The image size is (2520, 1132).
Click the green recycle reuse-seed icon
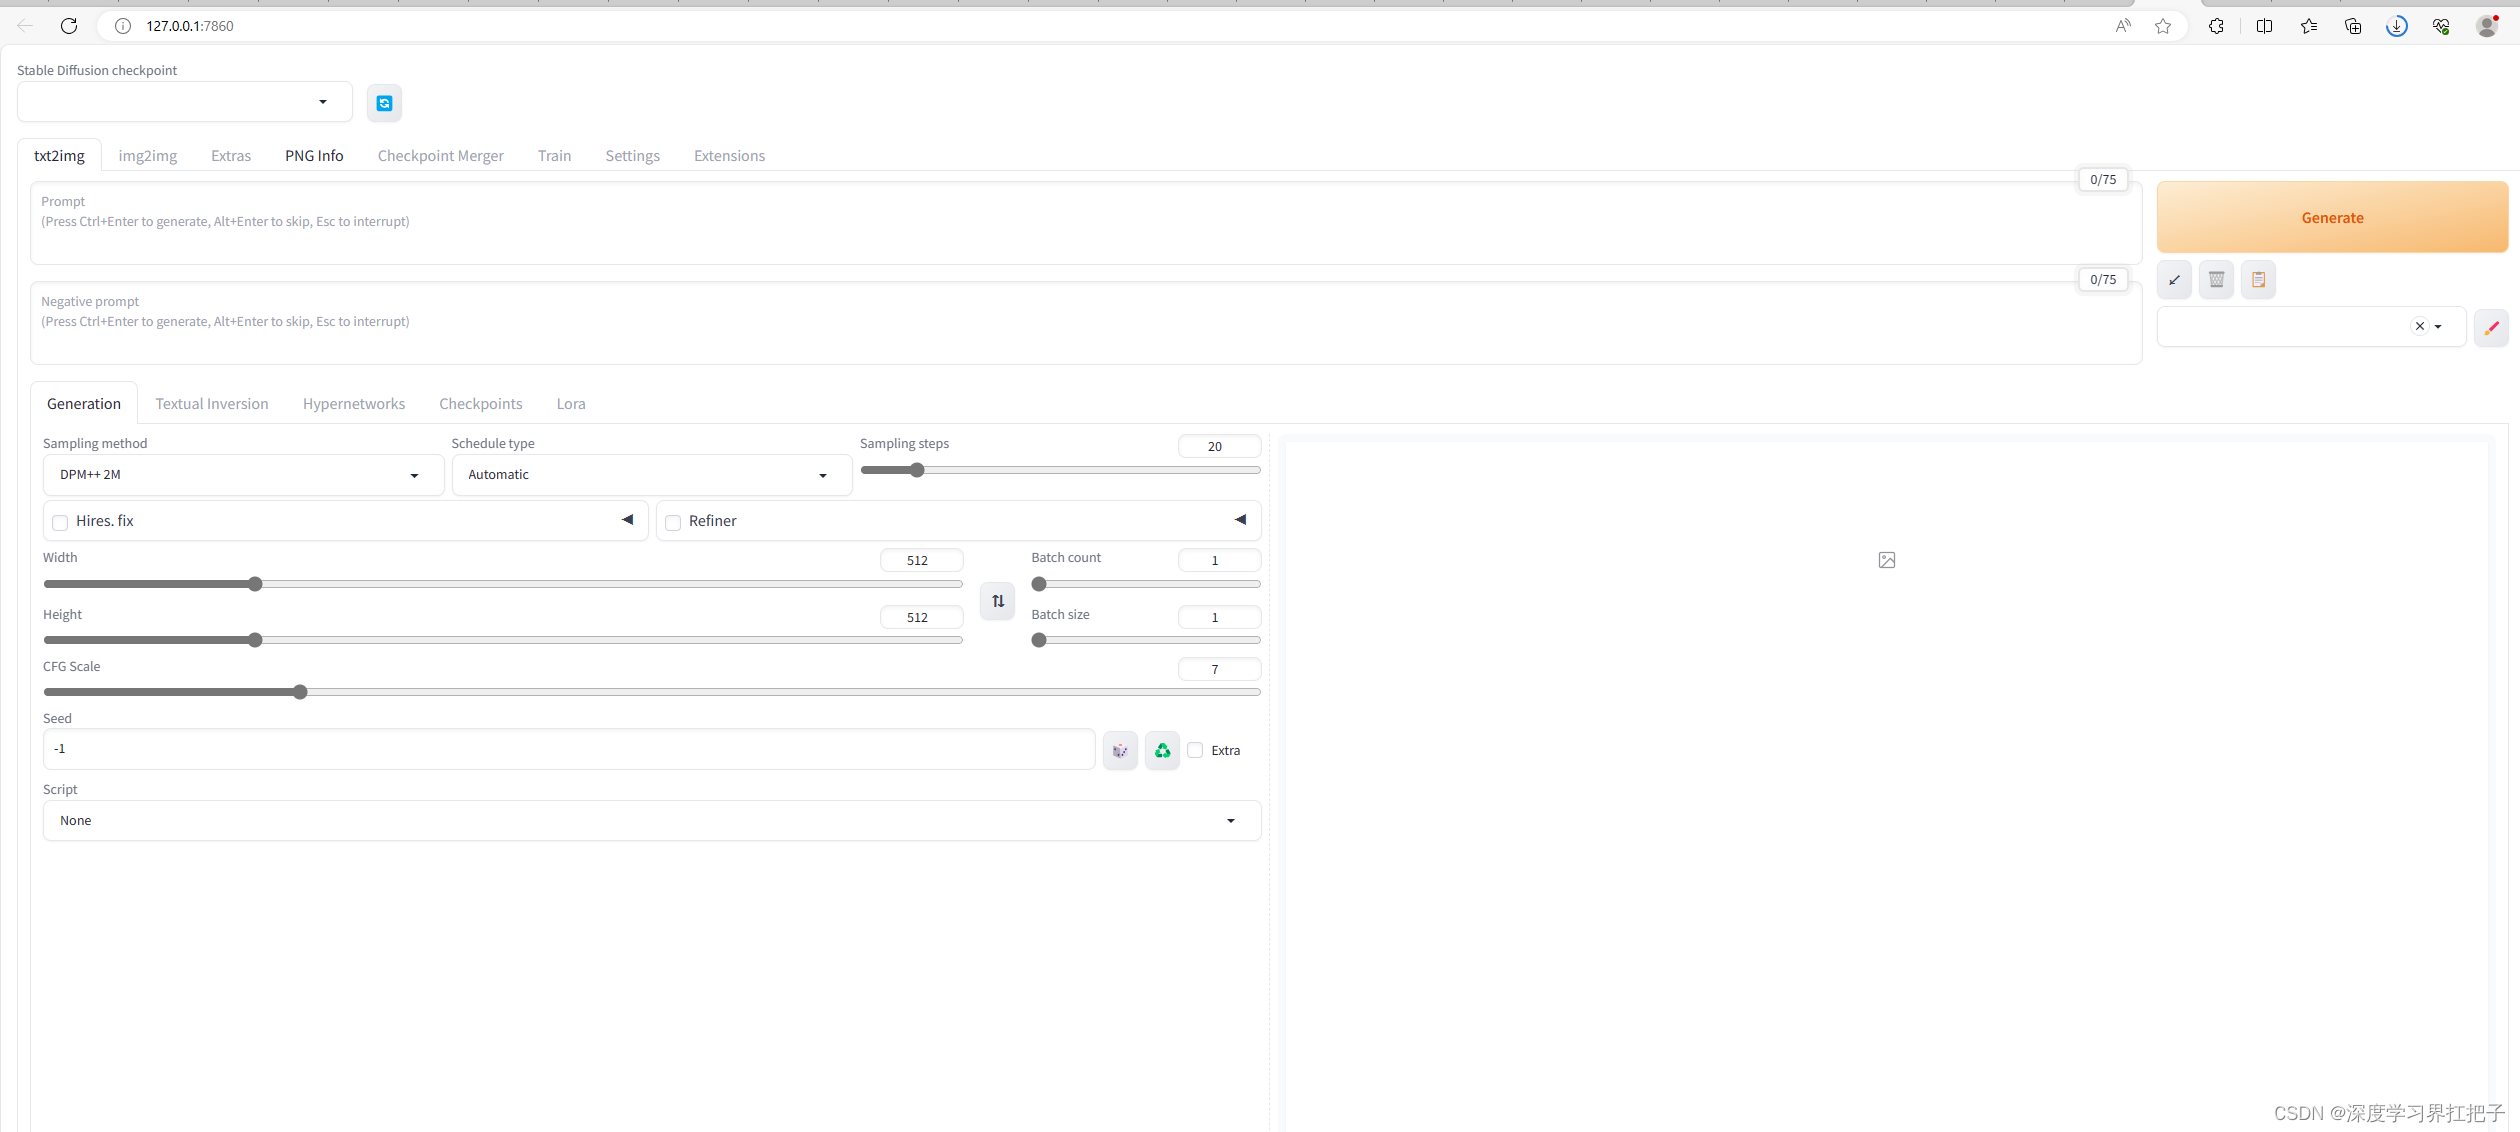click(x=1162, y=750)
